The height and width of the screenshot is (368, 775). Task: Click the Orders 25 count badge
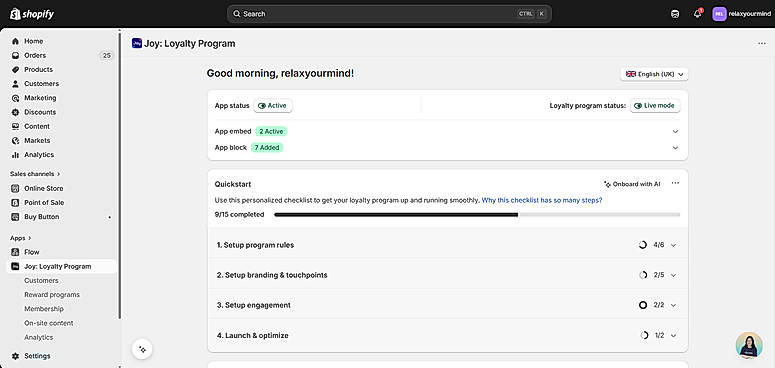point(106,55)
